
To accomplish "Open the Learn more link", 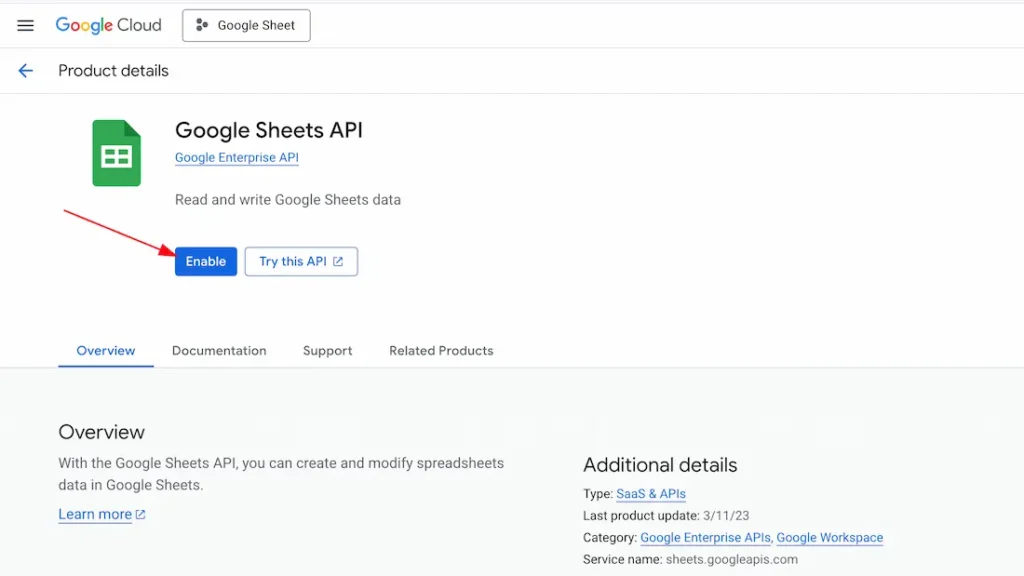I will coord(95,515).
